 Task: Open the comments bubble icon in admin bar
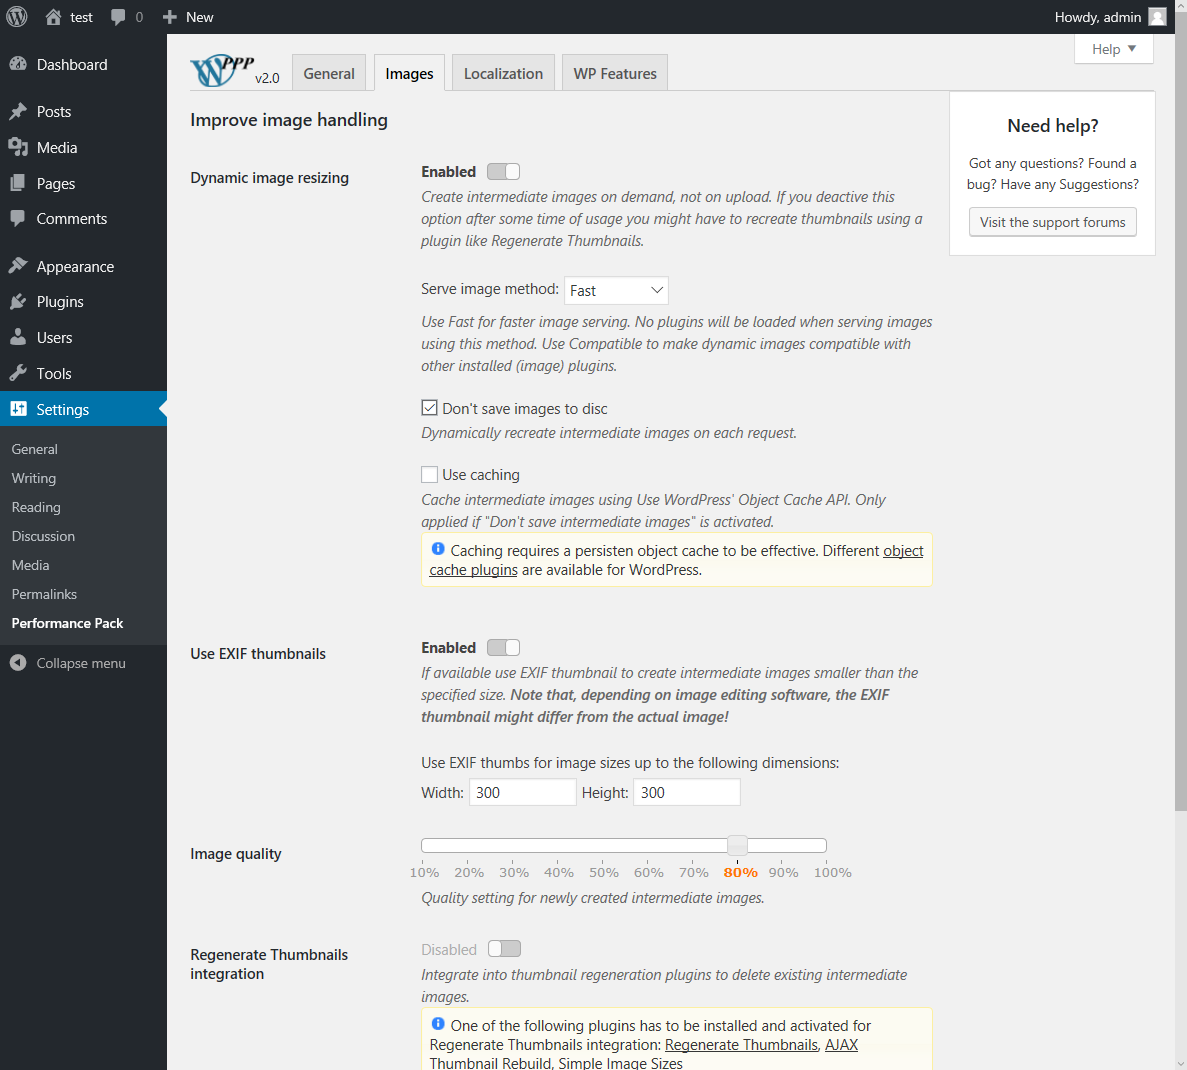pyautogui.click(x=117, y=17)
